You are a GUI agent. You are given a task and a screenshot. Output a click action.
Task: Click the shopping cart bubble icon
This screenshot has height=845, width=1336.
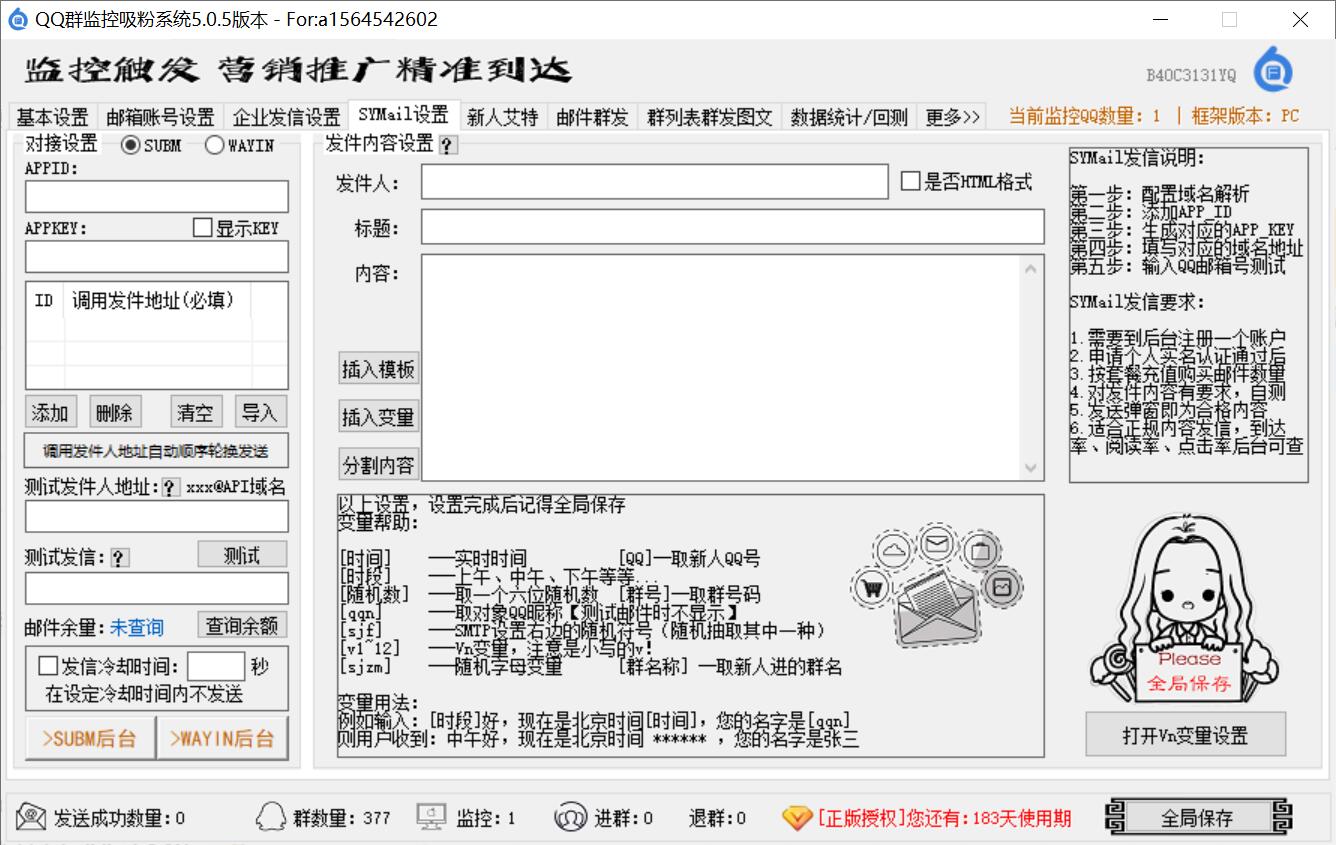pyautogui.click(x=873, y=588)
